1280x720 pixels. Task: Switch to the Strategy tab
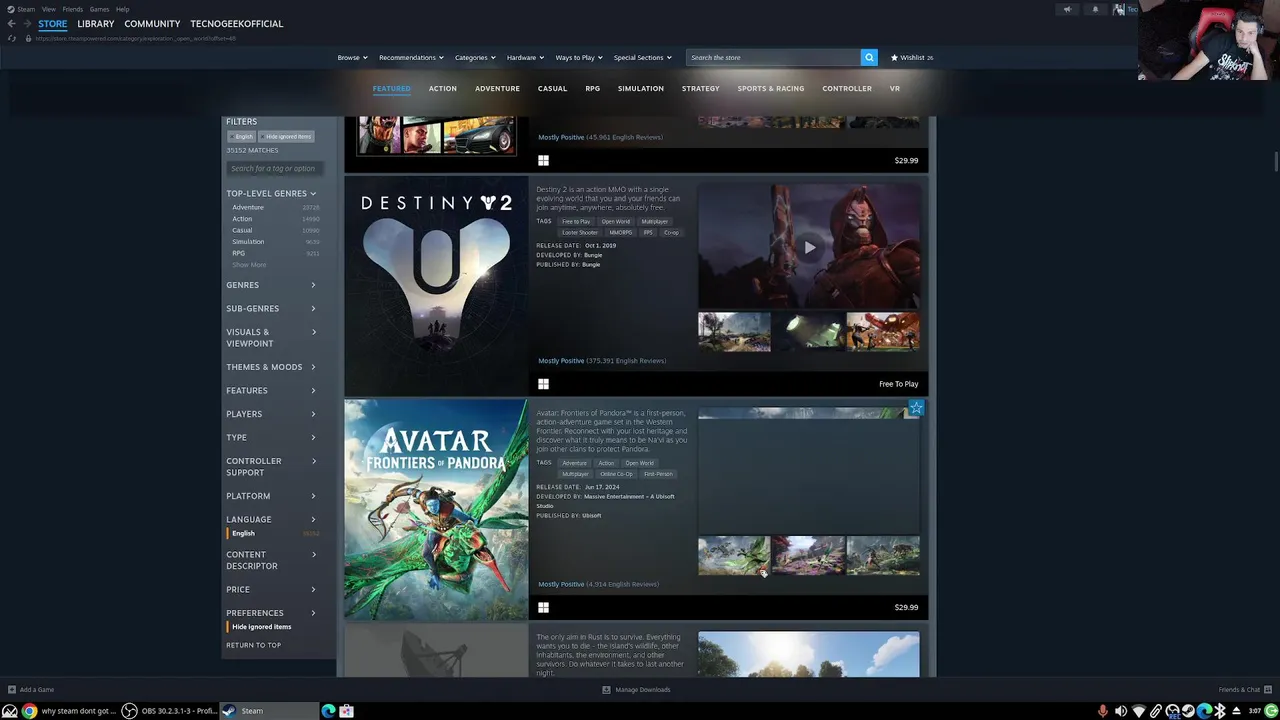tap(700, 88)
